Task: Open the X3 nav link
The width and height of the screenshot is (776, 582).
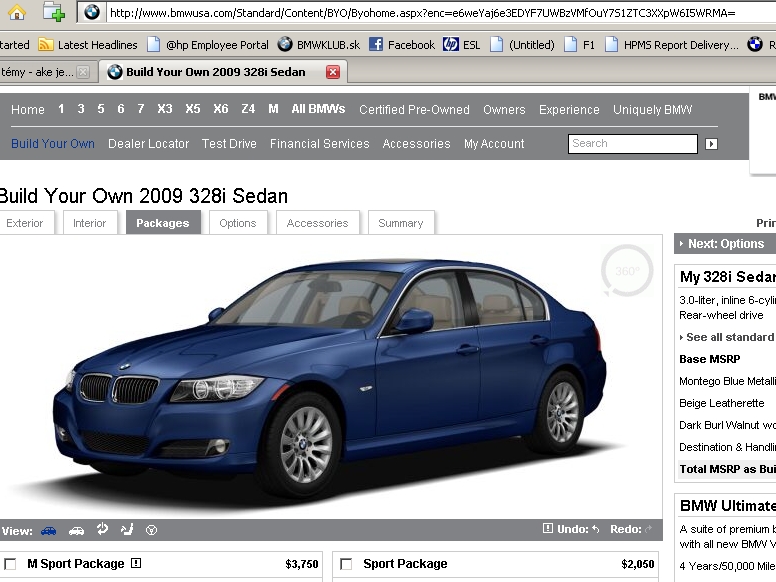Action: pyautogui.click(x=165, y=108)
